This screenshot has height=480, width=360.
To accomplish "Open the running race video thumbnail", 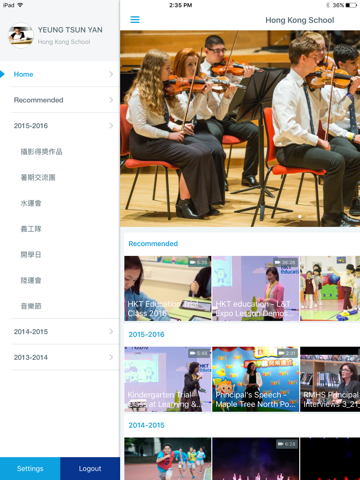I will 168,459.
